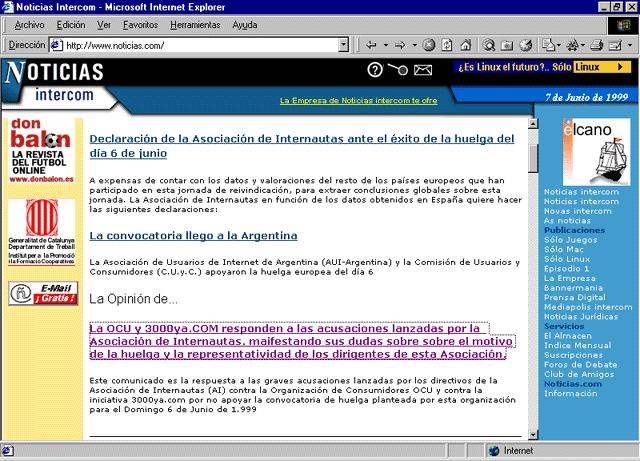Click the don balón magazine banner
640x461 pixels.
42,151
